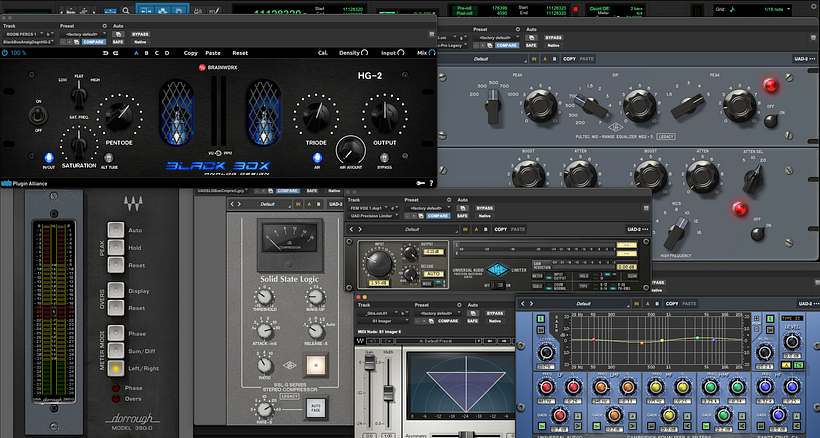The width and height of the screenshot is (820, 438).
Task: Toggle the HG-2 IN/OUT blue button
Action: click(x=49, y=158)
